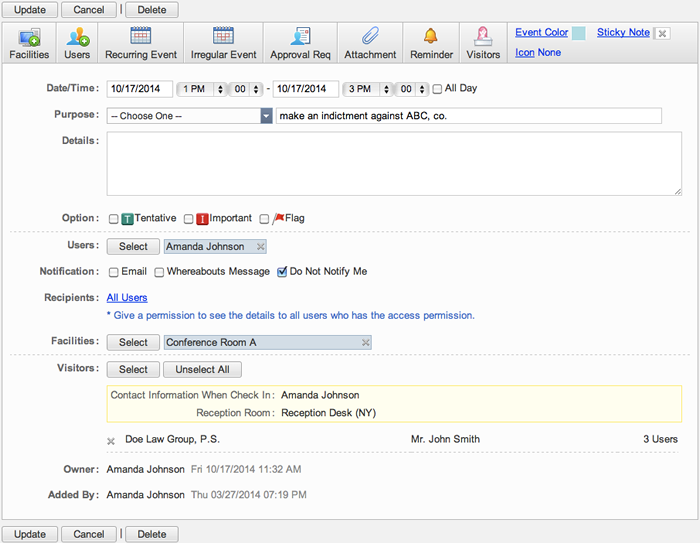Screen dimensions: 700x543
Task: Enable the All Day checkbox
Action: [x=437, y=89]
